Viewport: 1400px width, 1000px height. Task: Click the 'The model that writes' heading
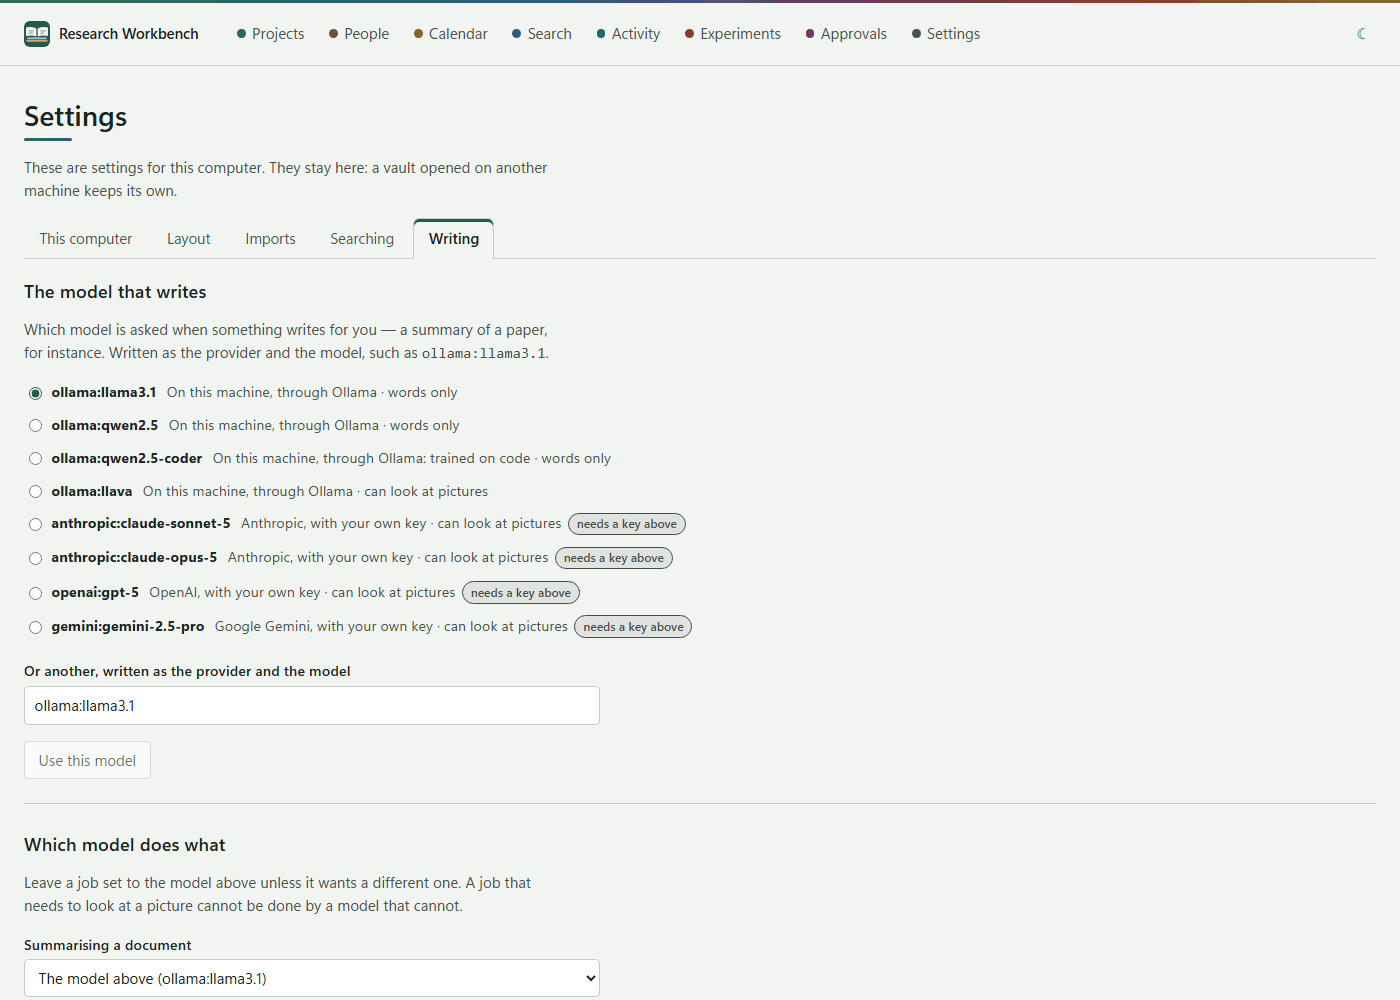coord(115,292)
